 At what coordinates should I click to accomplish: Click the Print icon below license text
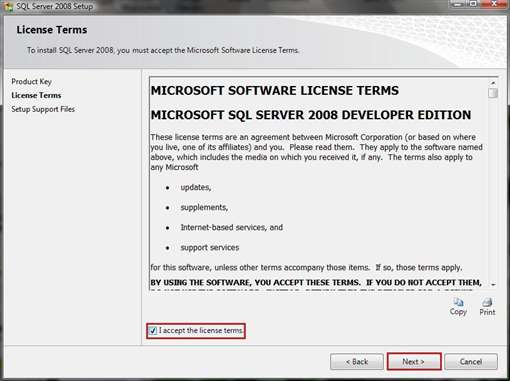coord(487,307)
